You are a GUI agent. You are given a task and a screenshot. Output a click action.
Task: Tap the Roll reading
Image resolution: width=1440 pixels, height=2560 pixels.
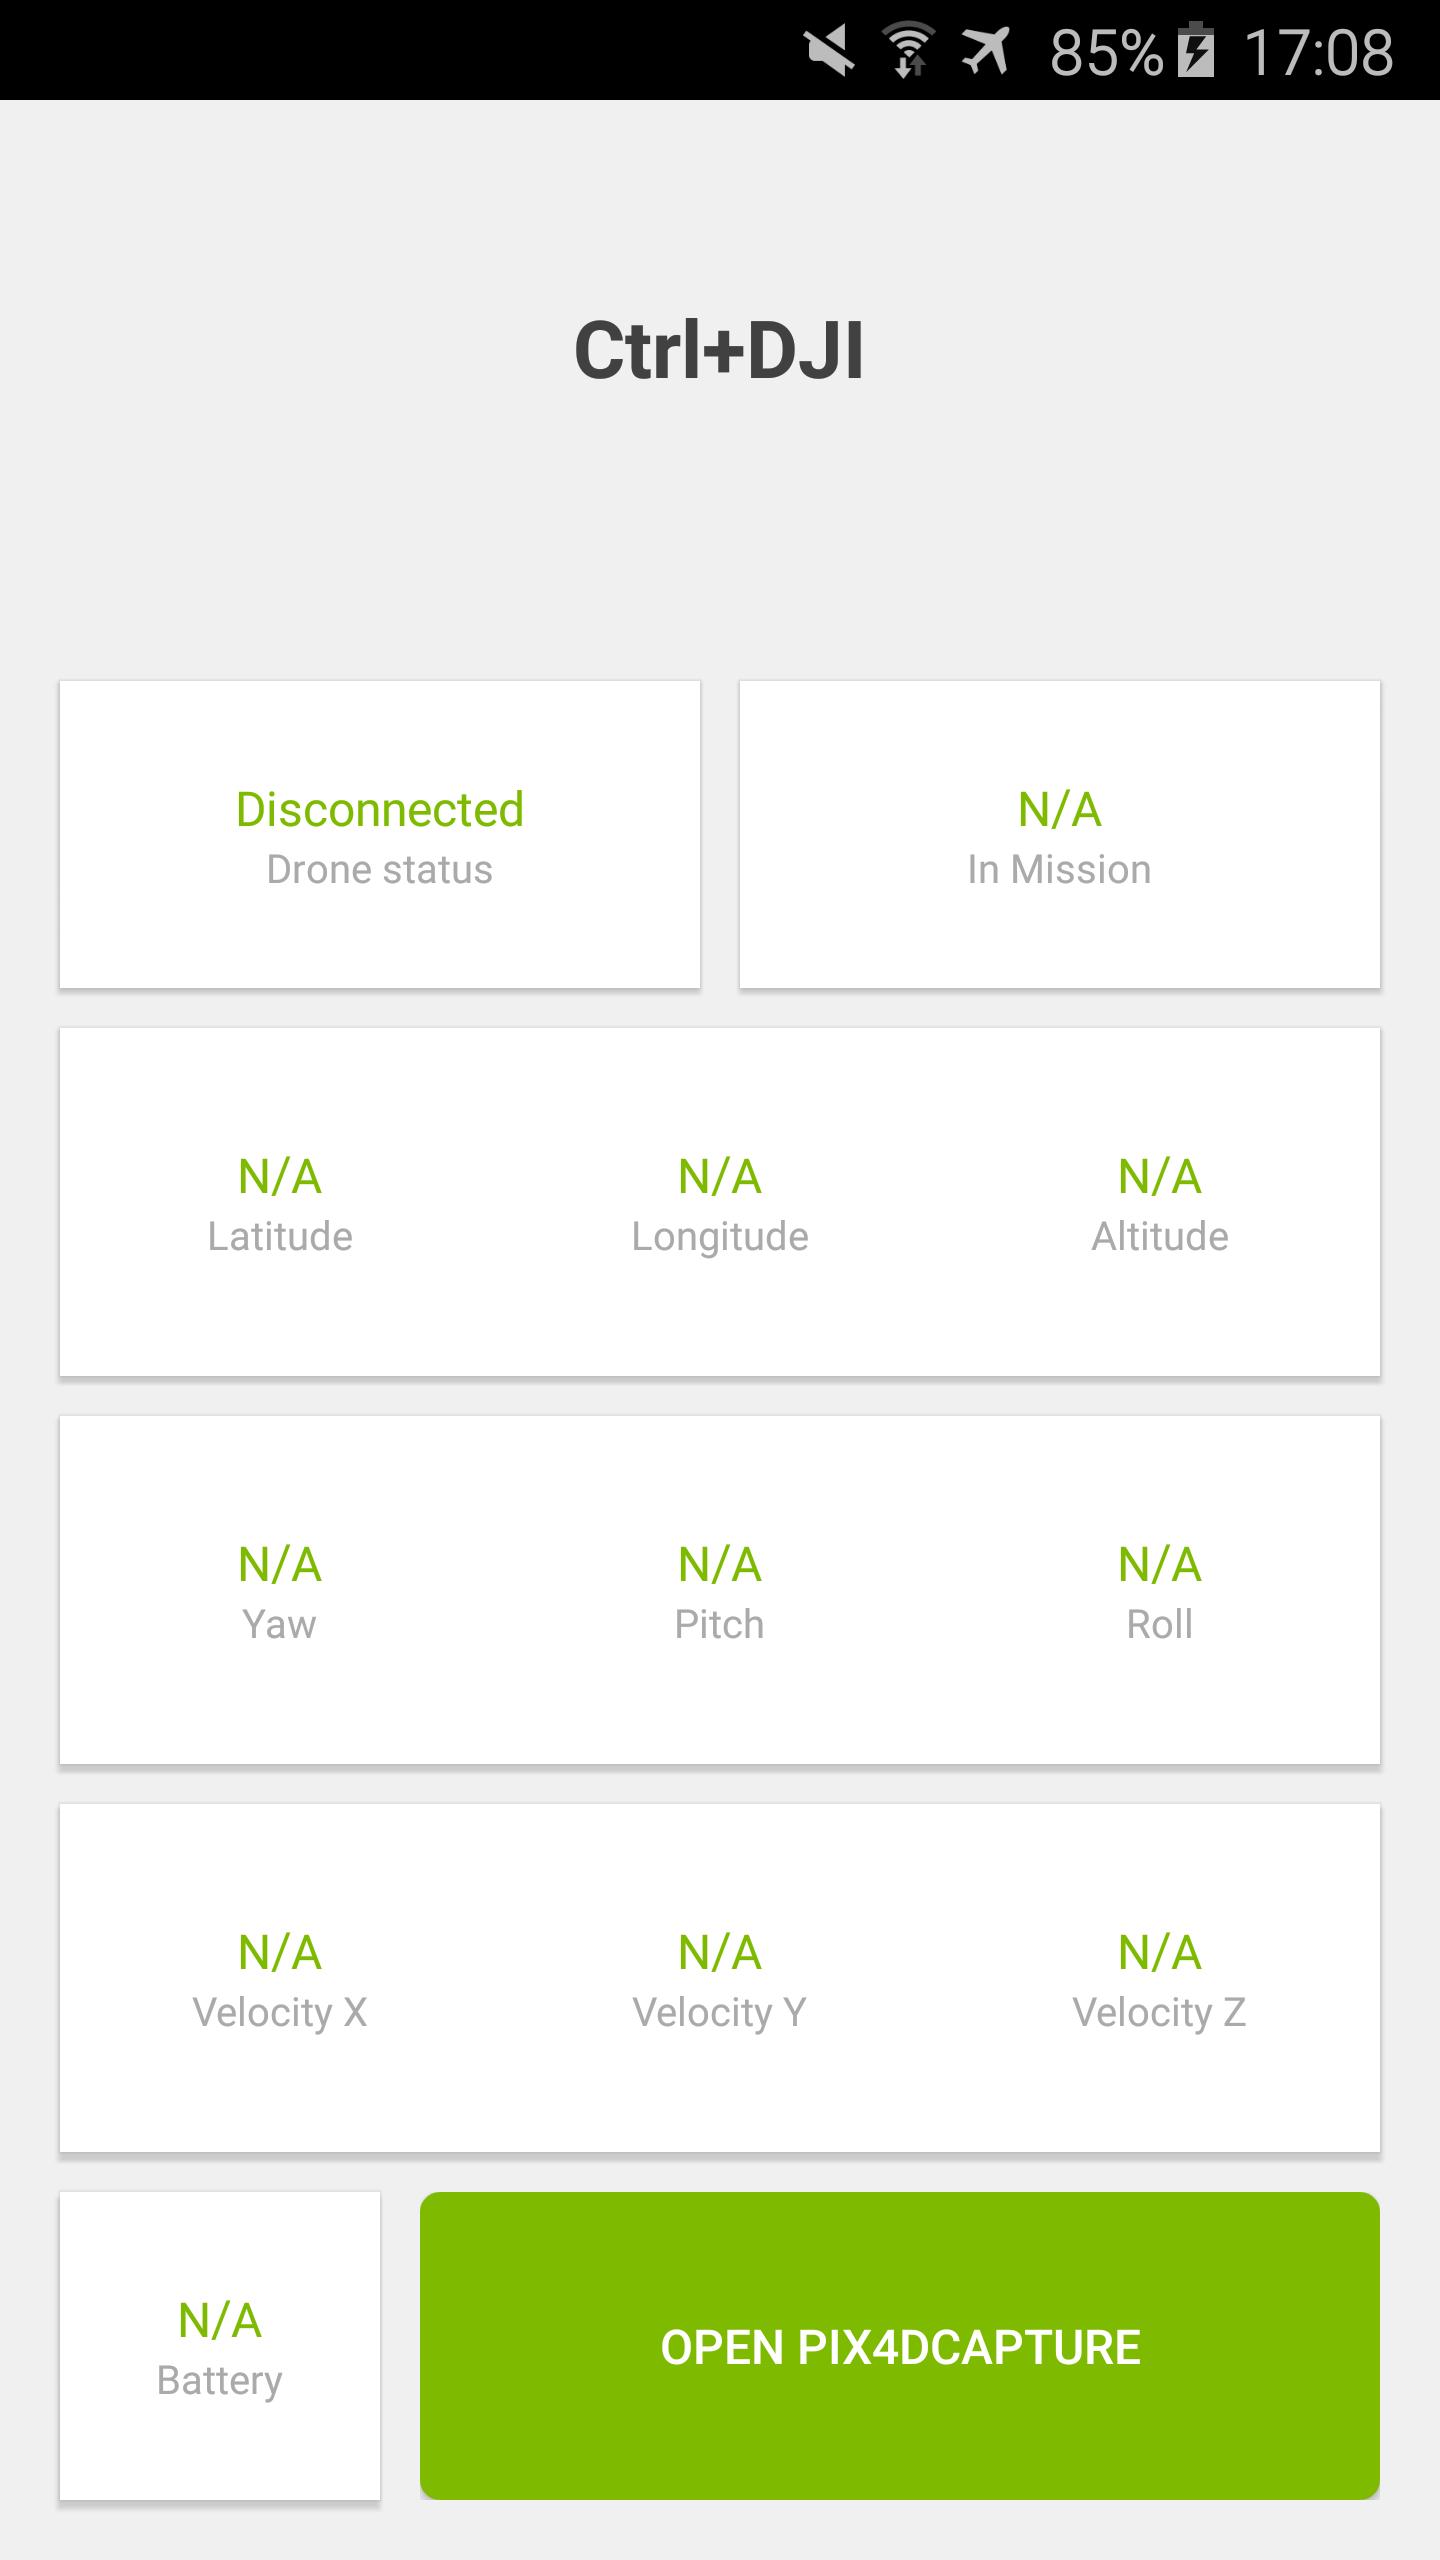coord(1160,1592)
